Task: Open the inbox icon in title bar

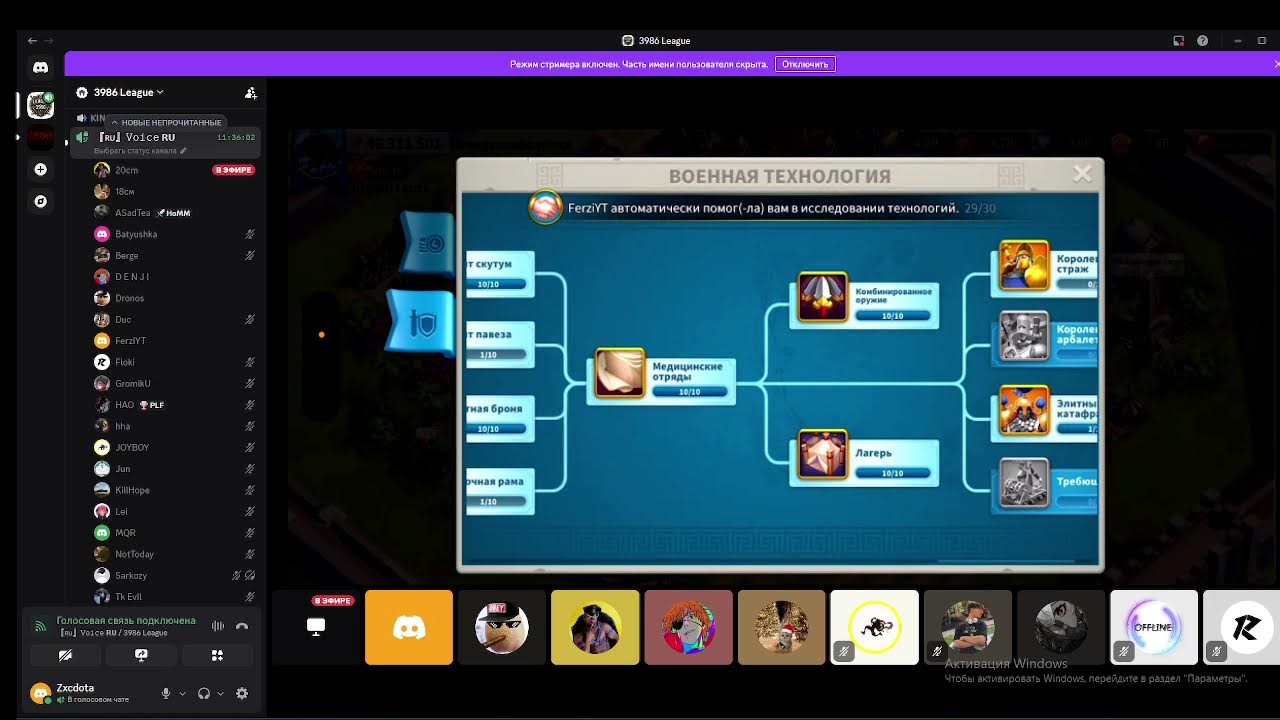Action: pos(1179,41)
